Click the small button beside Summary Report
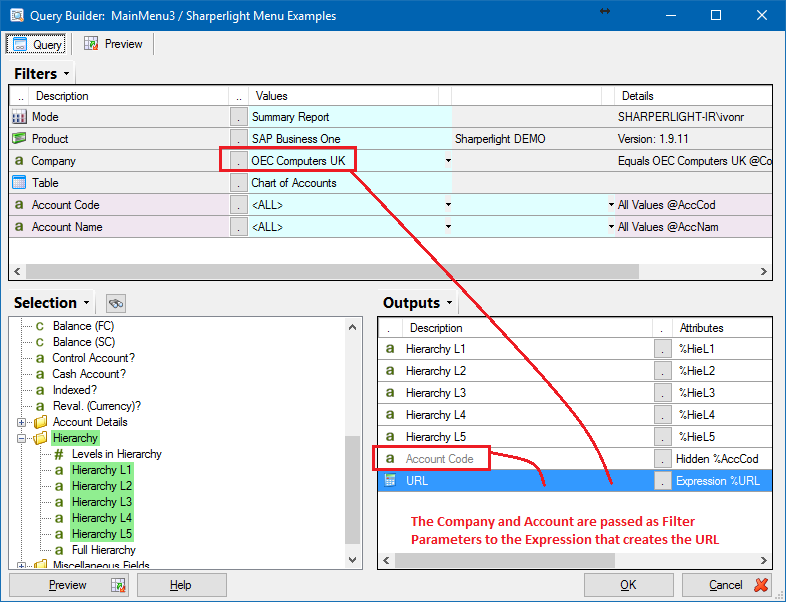The width and height of the screenshot is (786, 602). [x=239, y=117]
